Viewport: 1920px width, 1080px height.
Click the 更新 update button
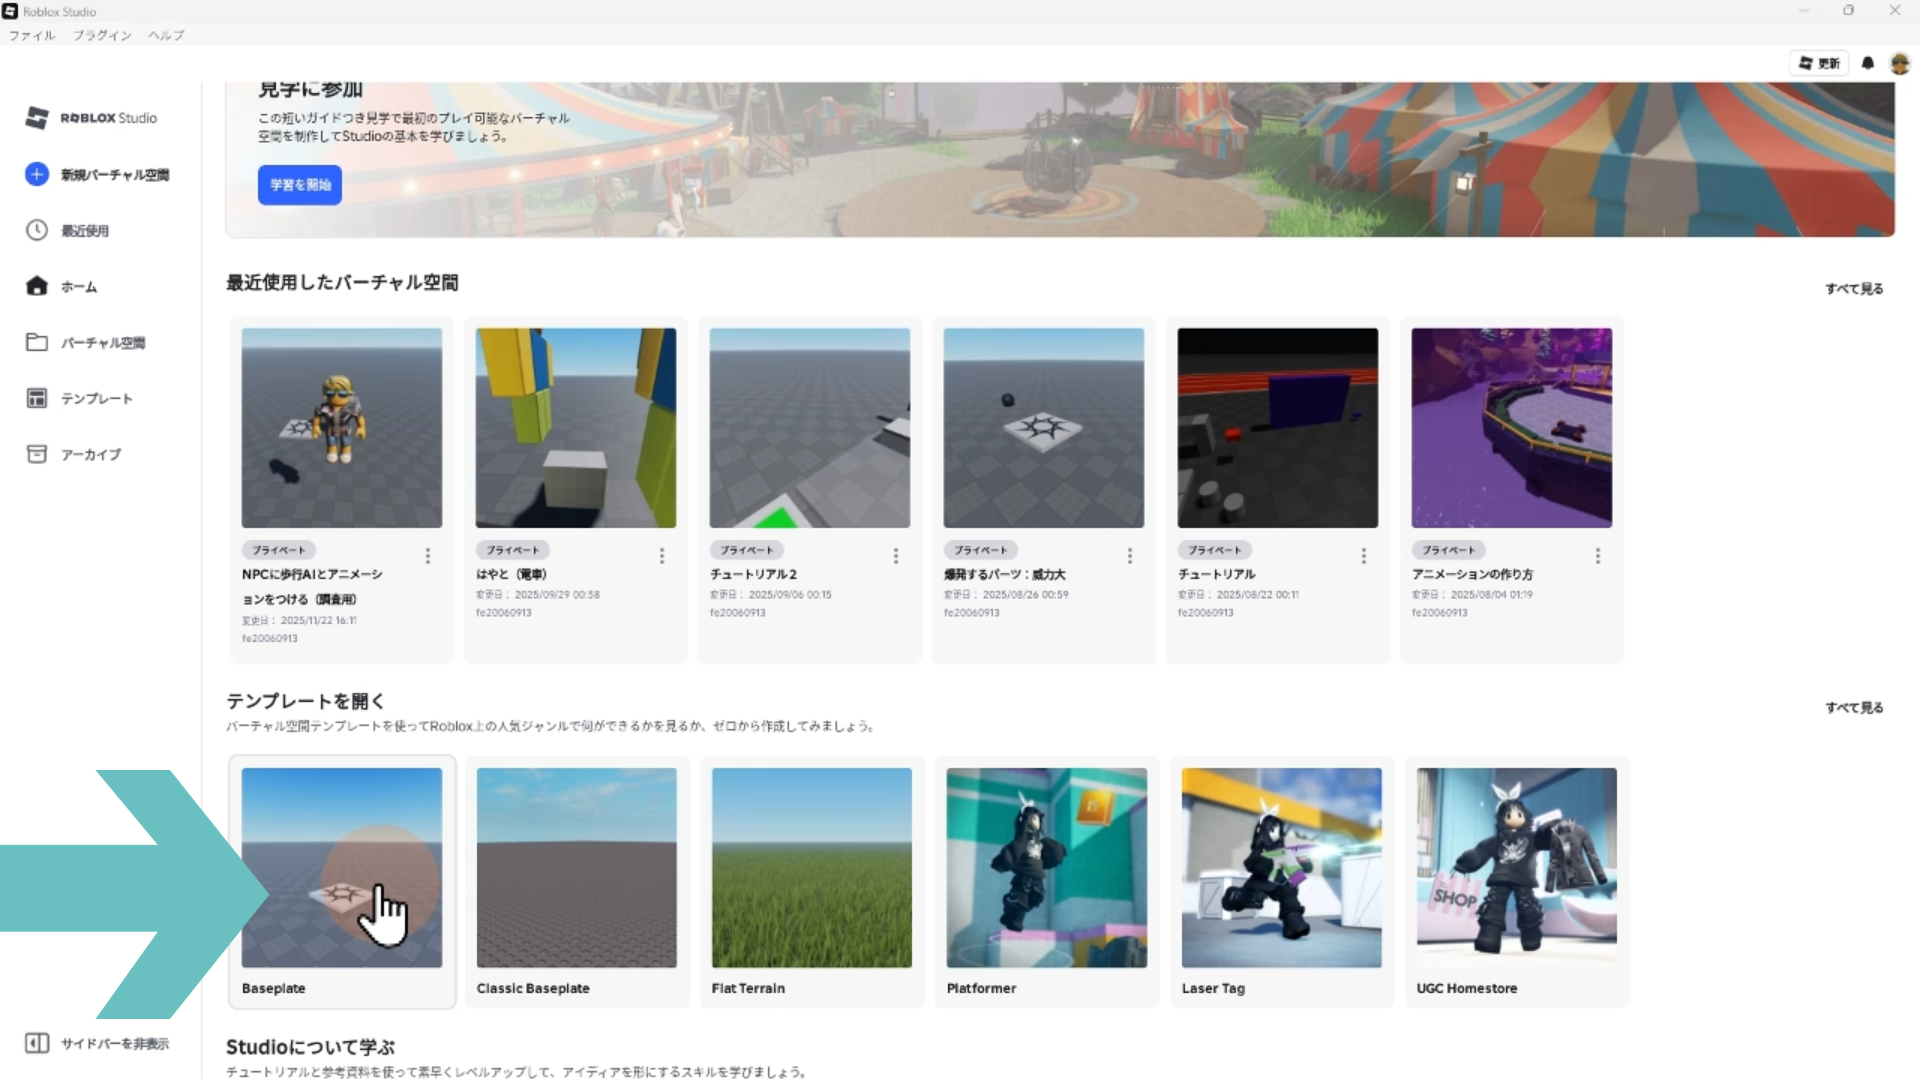point(1819,63)
